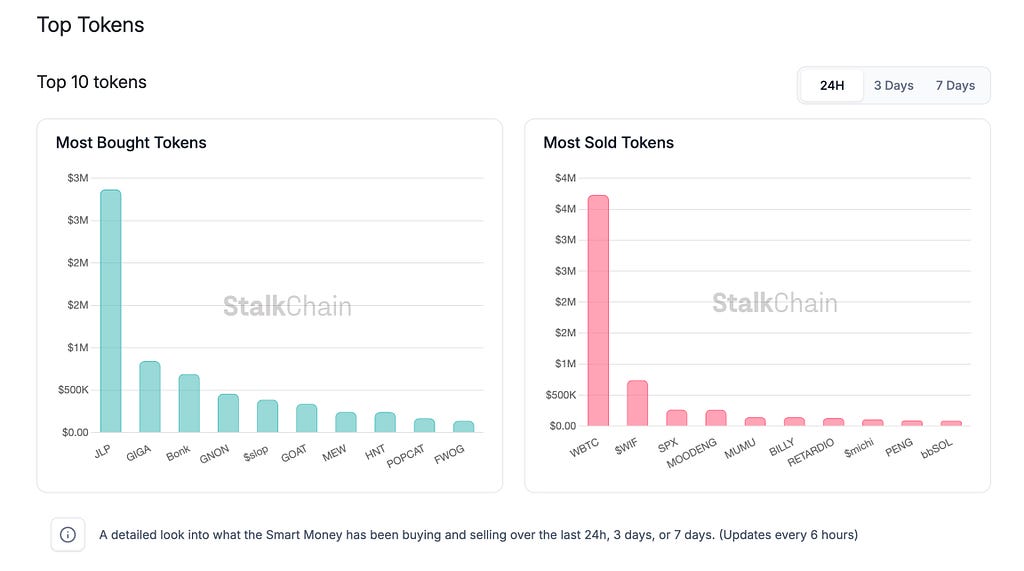
Task: Click the SPX bar in sold chart
Action: click(677, 418)
